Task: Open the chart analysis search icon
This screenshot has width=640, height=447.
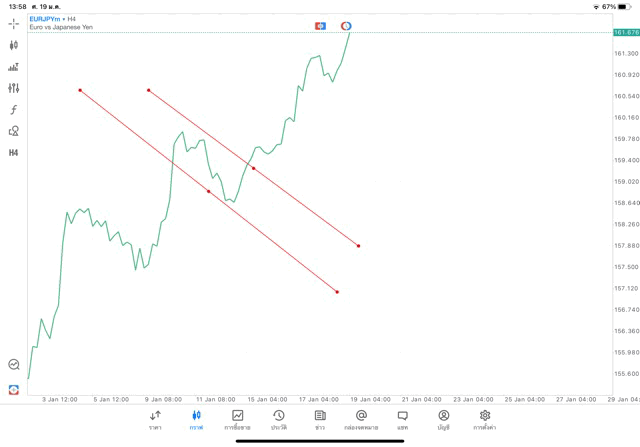Action: 13,365
